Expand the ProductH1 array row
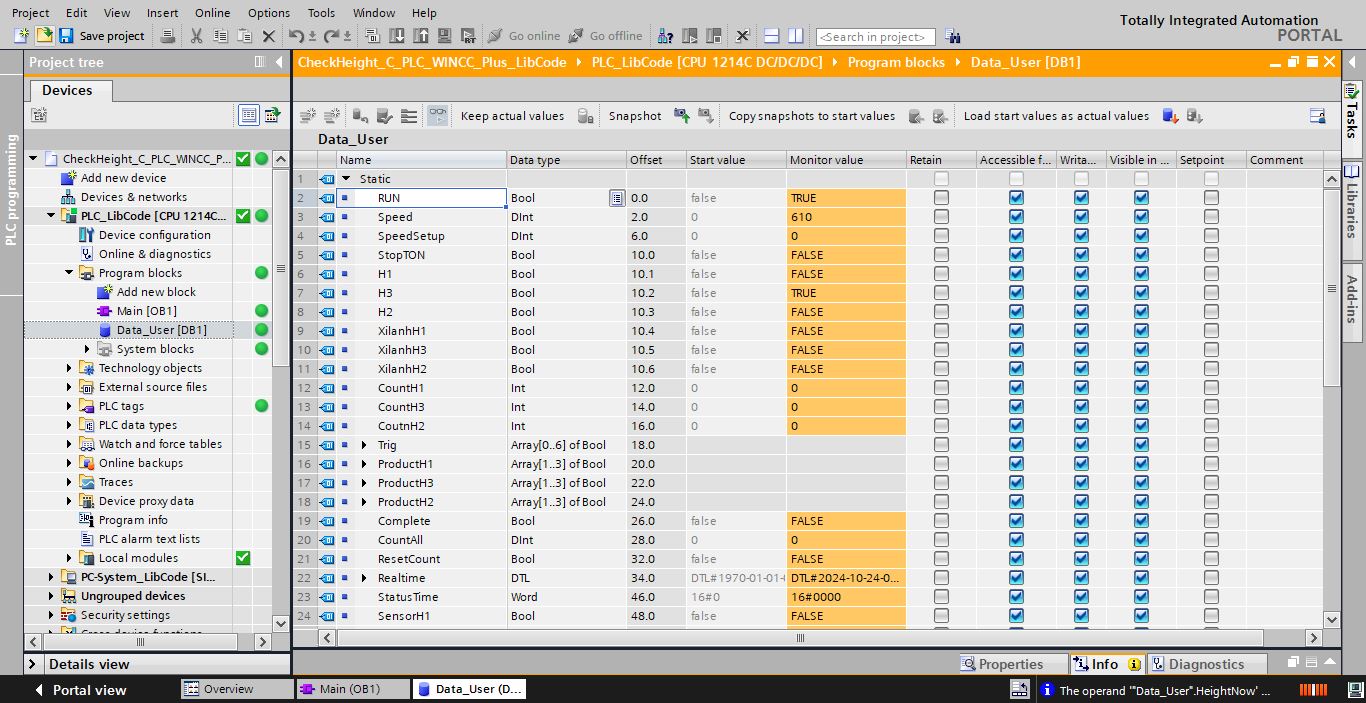Viewport: 1366px width, 703px height. [x=364, y=464]
